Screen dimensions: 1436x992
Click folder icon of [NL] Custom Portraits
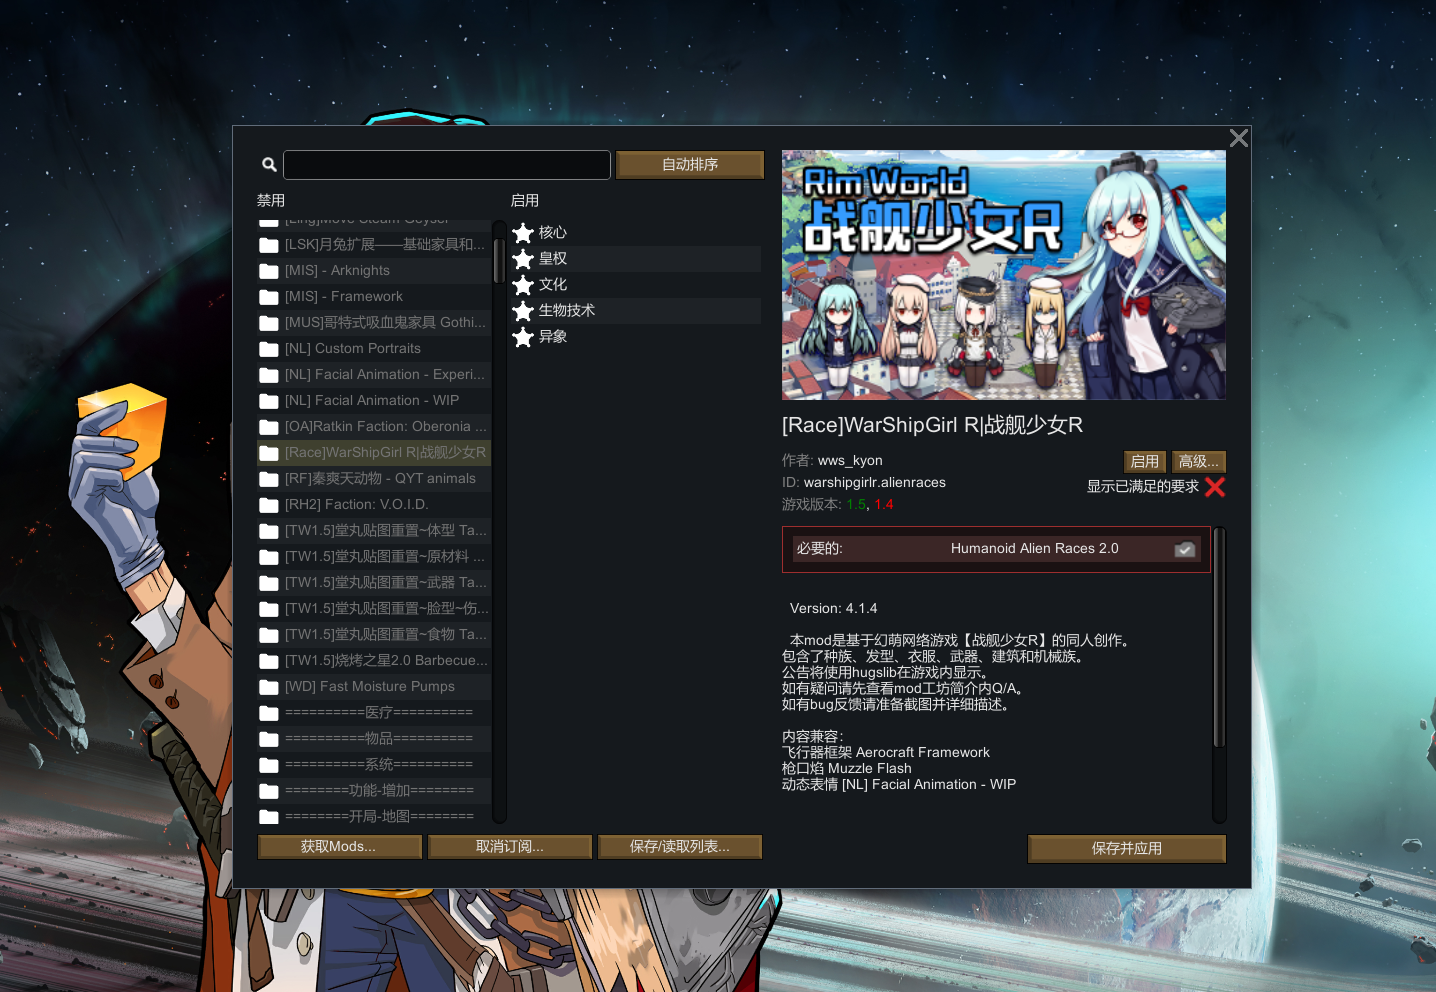(269, 349)
